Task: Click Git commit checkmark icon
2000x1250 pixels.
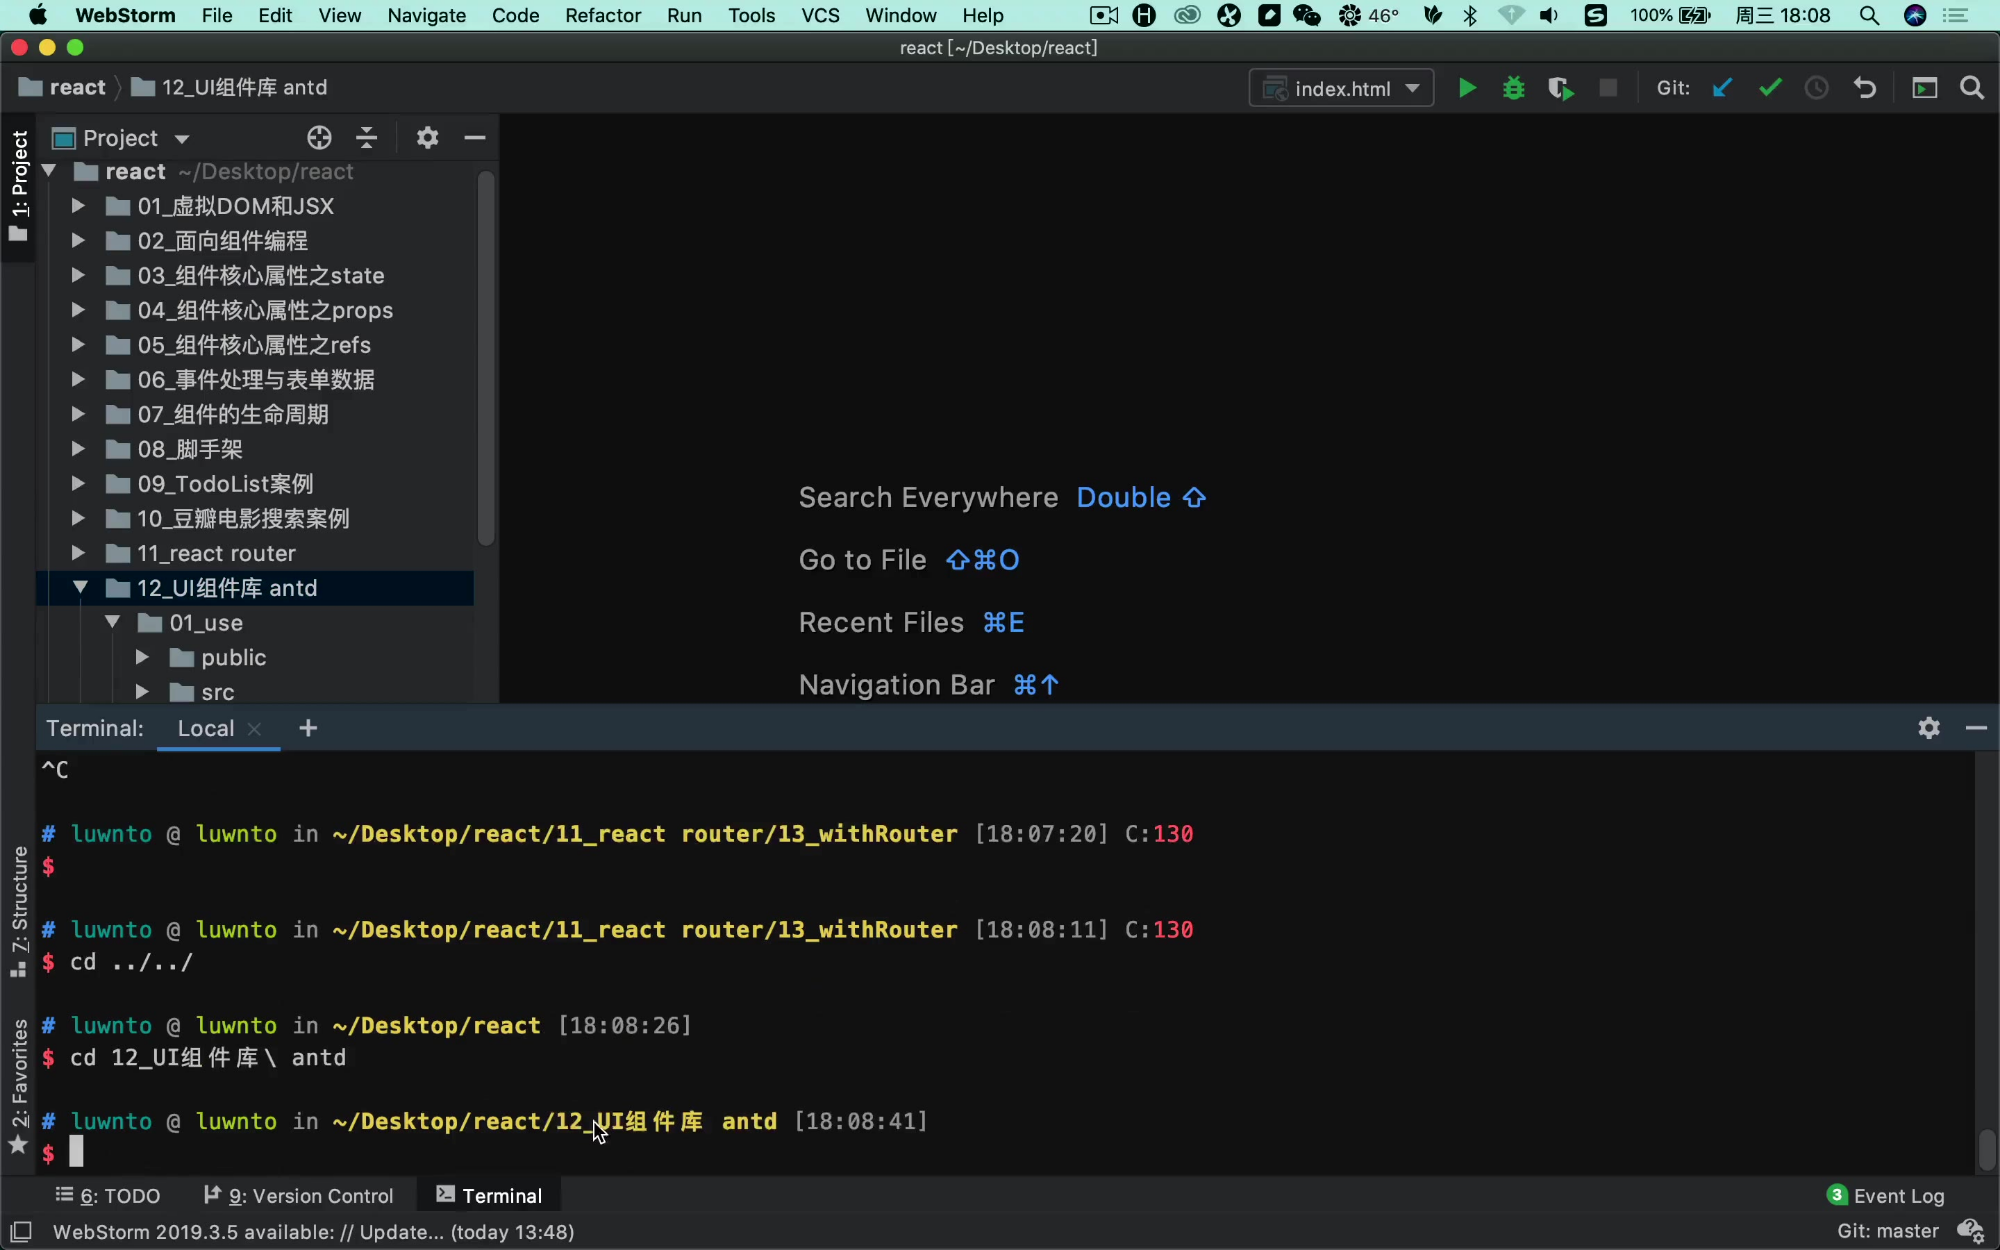Action: tap(1770, 88)
